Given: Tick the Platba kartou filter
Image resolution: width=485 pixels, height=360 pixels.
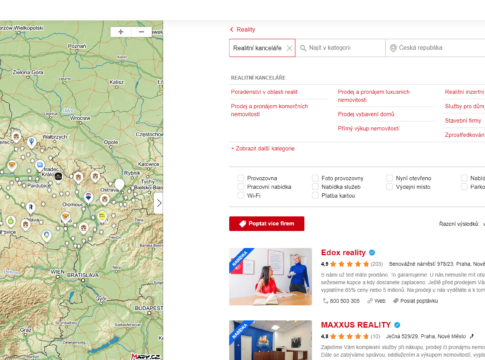Looking at the screenshot, I should pyautogui.click(x=315, y=195).
